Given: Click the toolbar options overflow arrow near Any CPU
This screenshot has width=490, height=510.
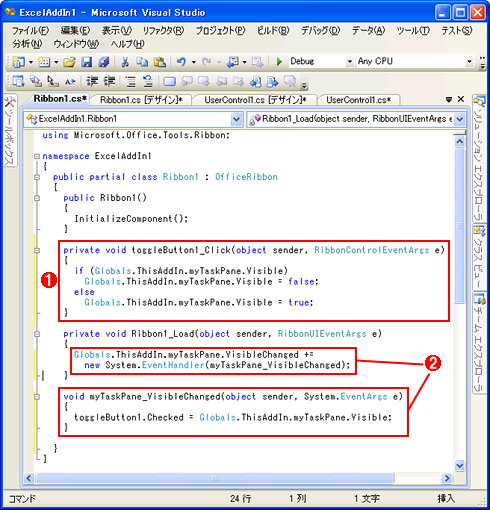Looking at the screenshot, I should point(483,63).
